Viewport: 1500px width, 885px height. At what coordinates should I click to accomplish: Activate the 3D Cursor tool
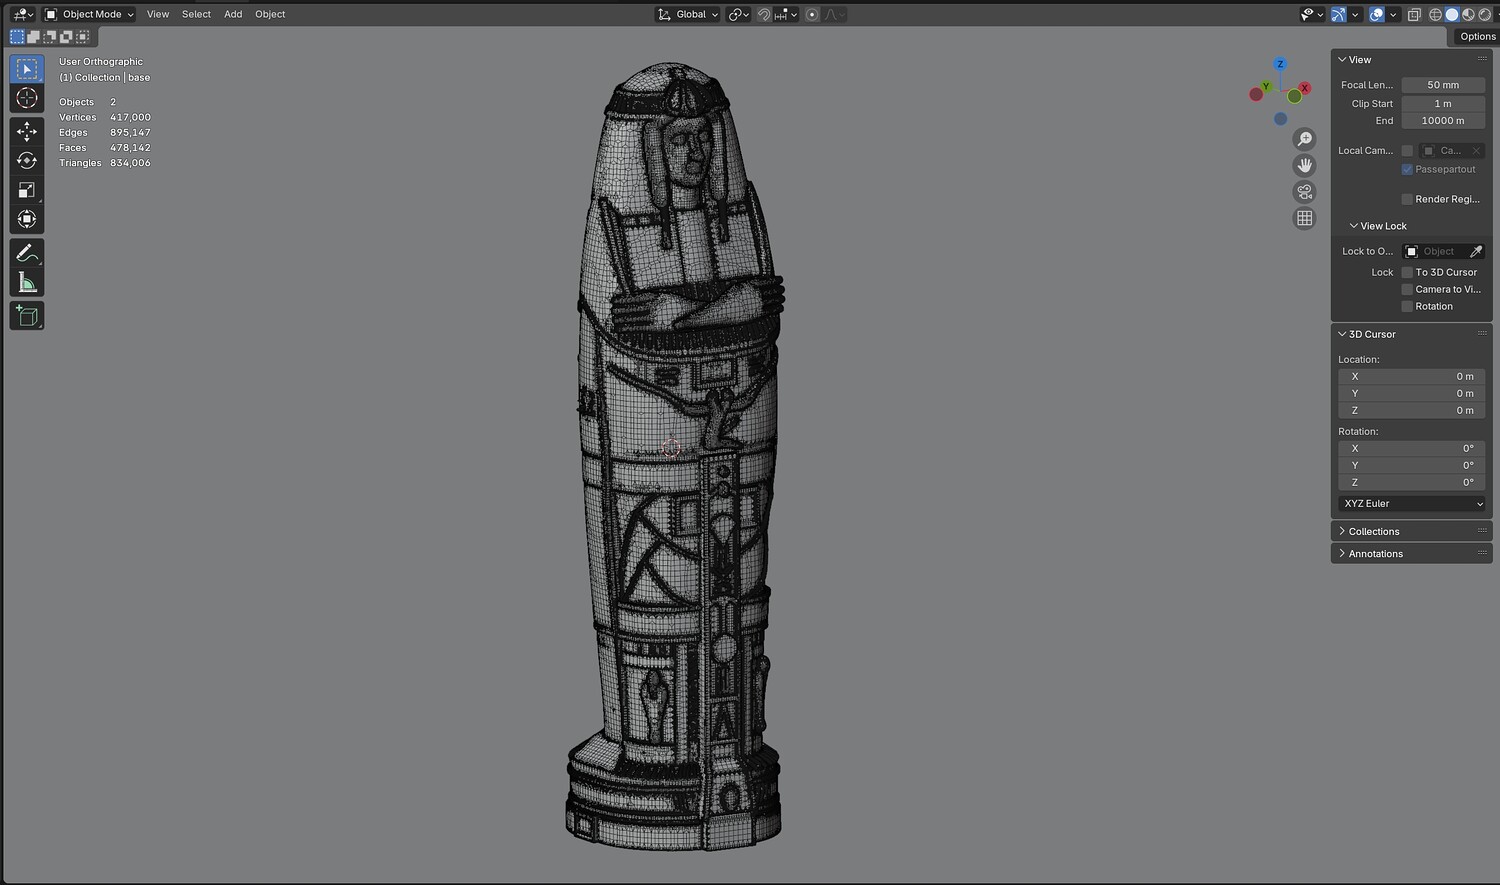27,98
